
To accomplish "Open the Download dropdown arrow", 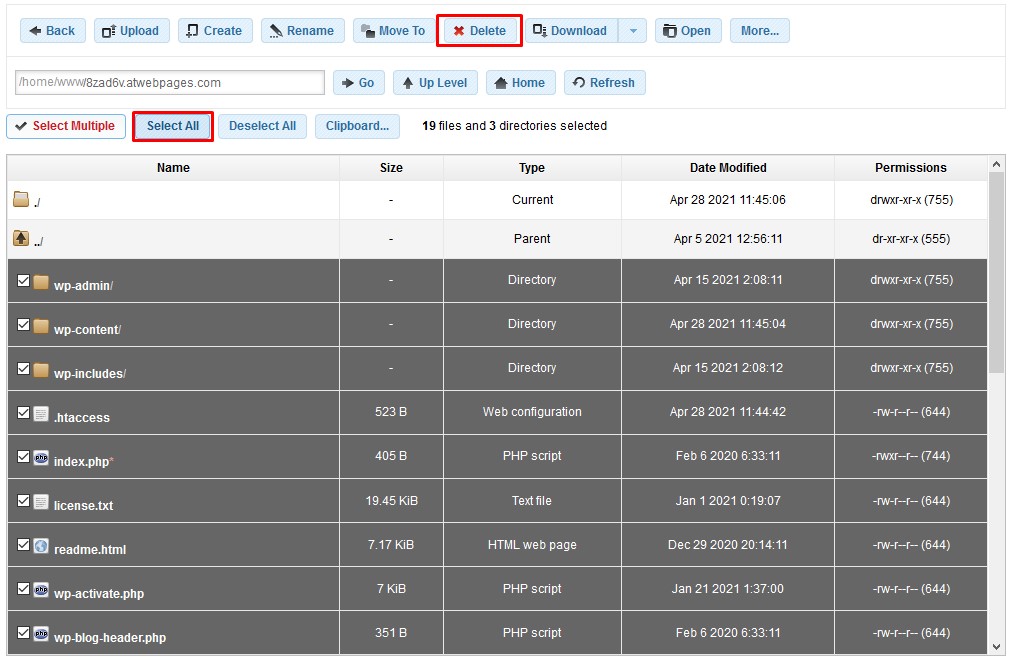I will 634,30.
